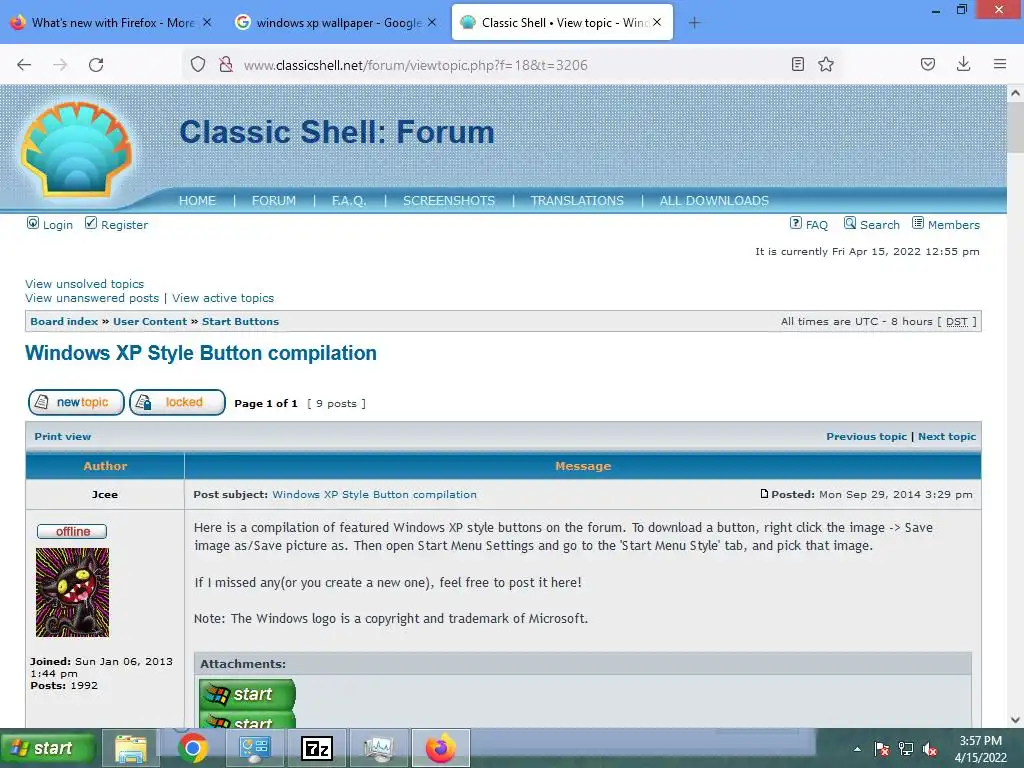Click the address bar URL field
Screen dimensions: 1024x768
(x=509, y=65)
